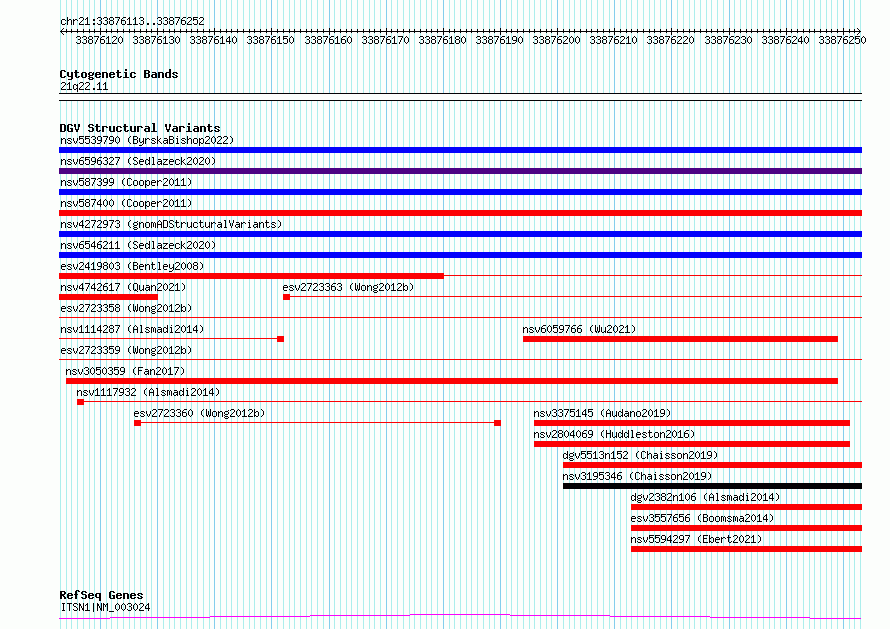This screenshot has height=629, width=890.
Task: Click the RefSeq Genes track heading
Action: [x=101, y=596]
